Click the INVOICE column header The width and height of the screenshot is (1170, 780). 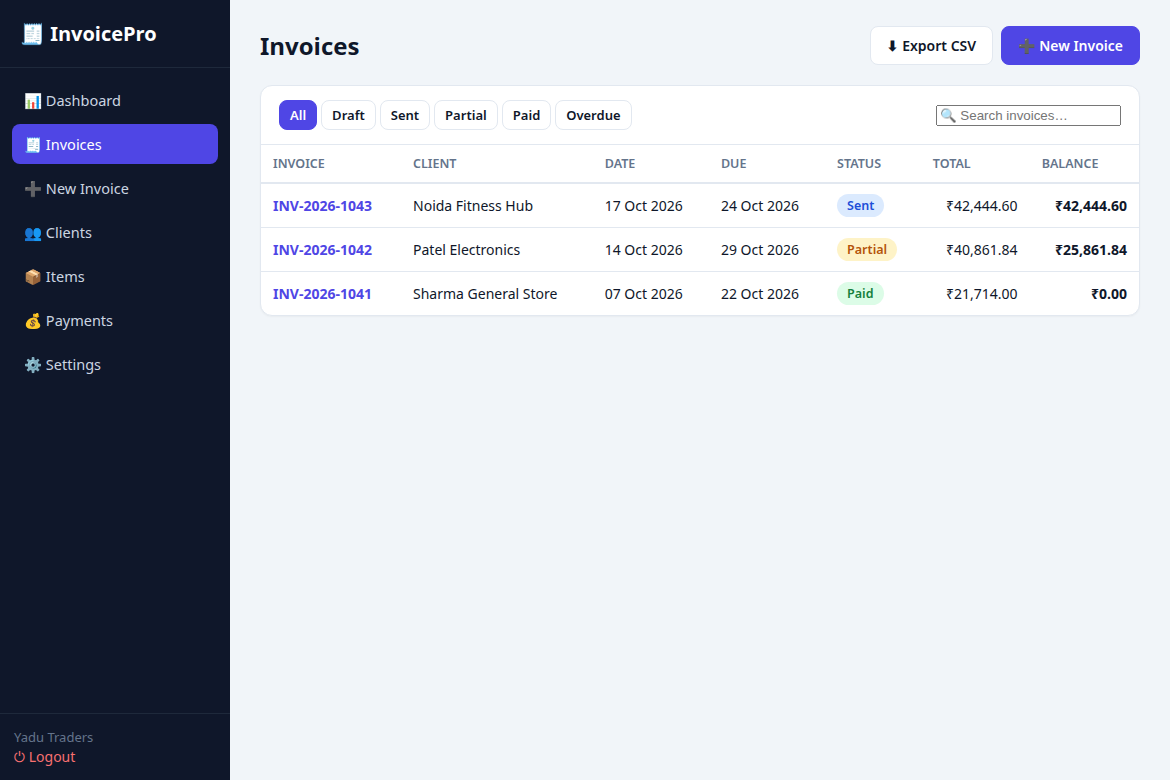[x=298, y=163]
